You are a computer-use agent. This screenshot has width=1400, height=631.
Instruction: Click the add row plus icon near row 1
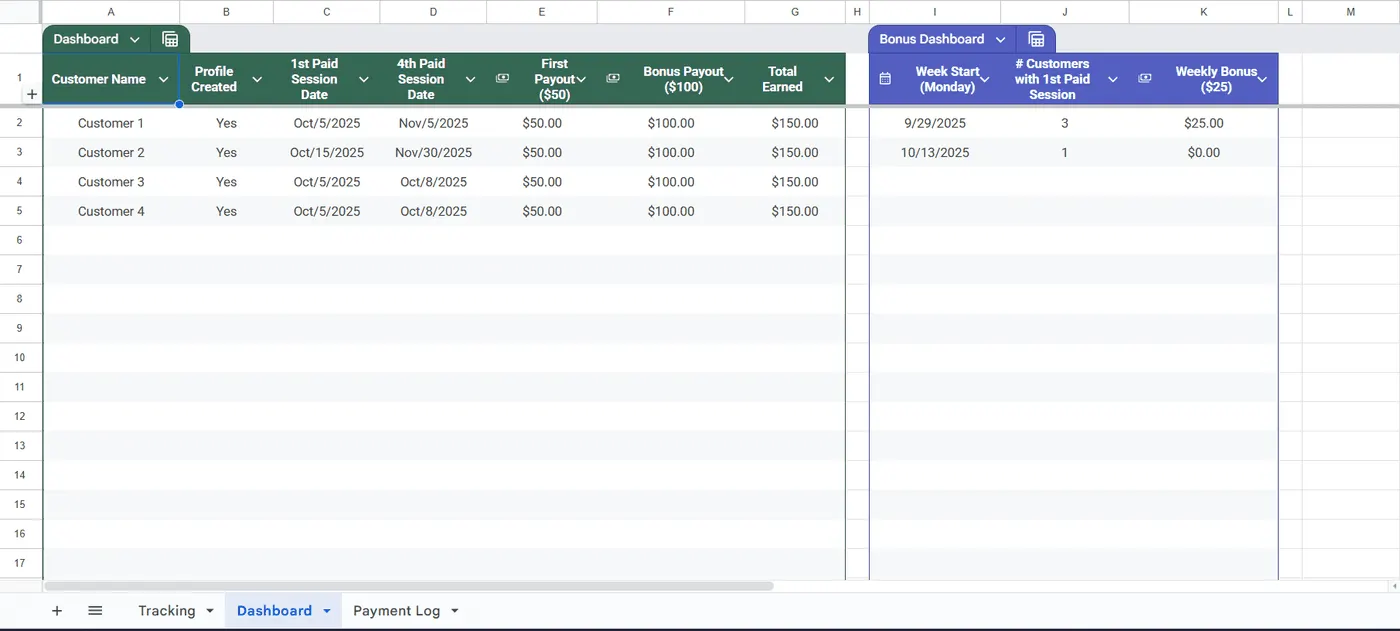(31, 94)
